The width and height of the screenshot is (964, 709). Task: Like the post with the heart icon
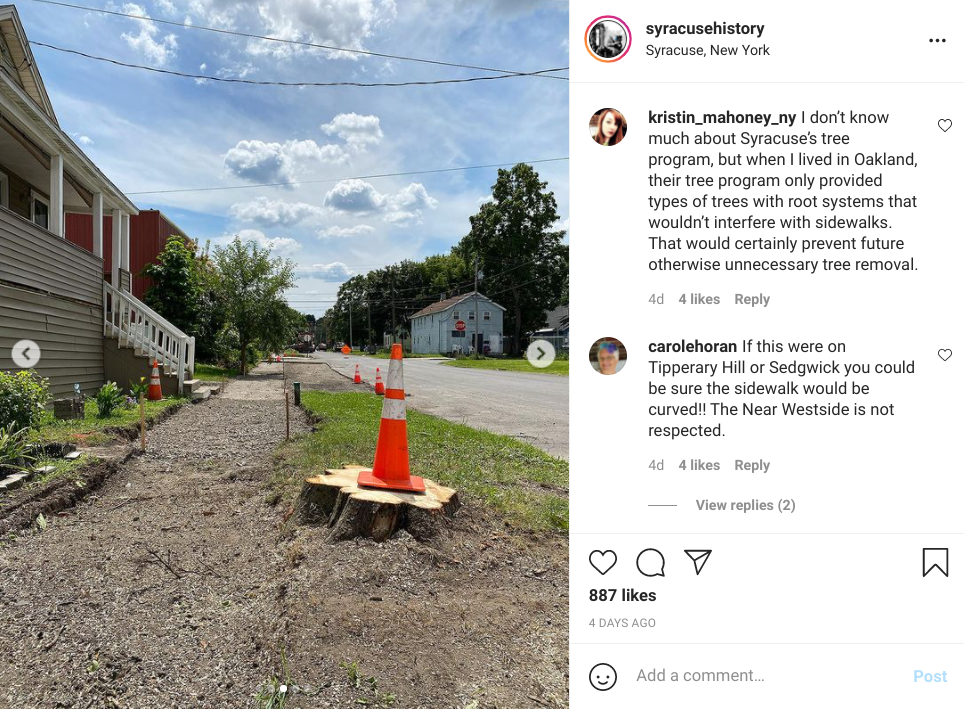click(602, 562)
